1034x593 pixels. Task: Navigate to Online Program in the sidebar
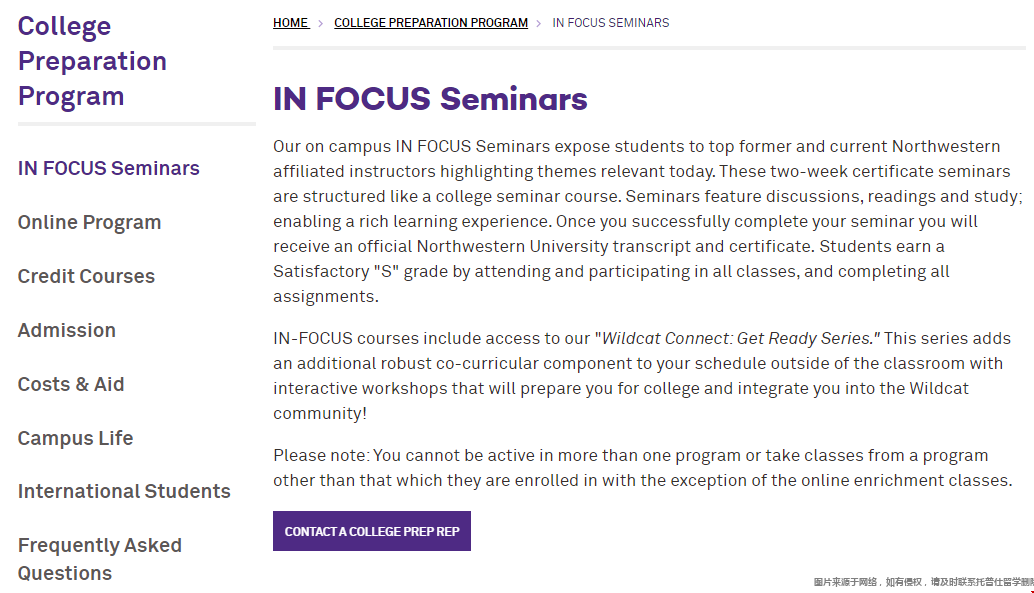(90, 222)
